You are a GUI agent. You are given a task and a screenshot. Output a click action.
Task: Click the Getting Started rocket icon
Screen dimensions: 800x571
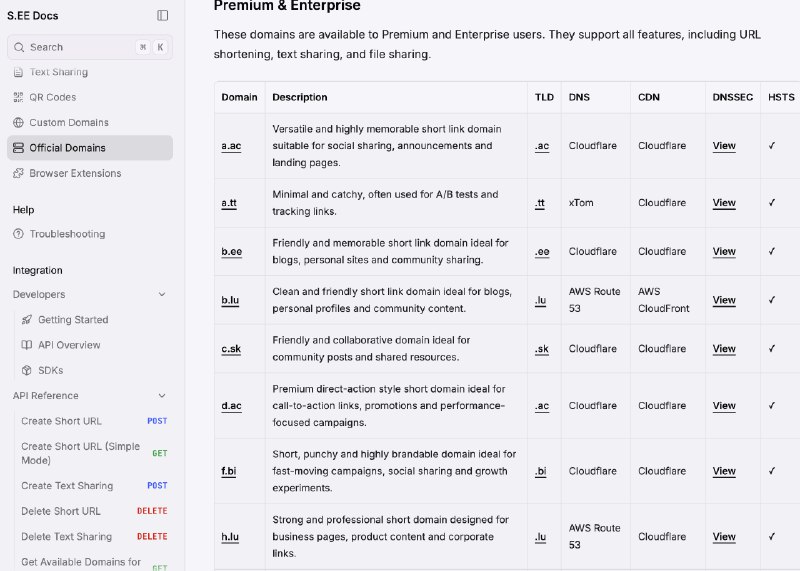tap(27, 320)
